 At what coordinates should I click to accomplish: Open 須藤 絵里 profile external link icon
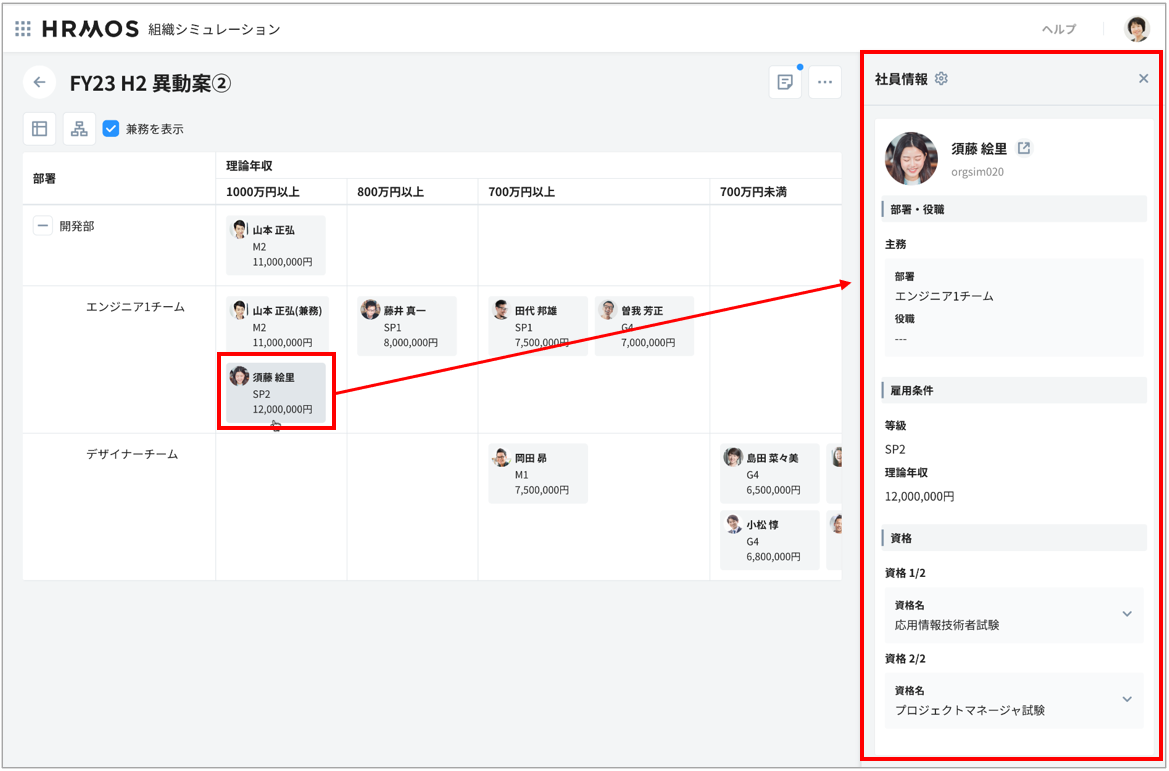pyautogui.click(x=1024, y=148)
